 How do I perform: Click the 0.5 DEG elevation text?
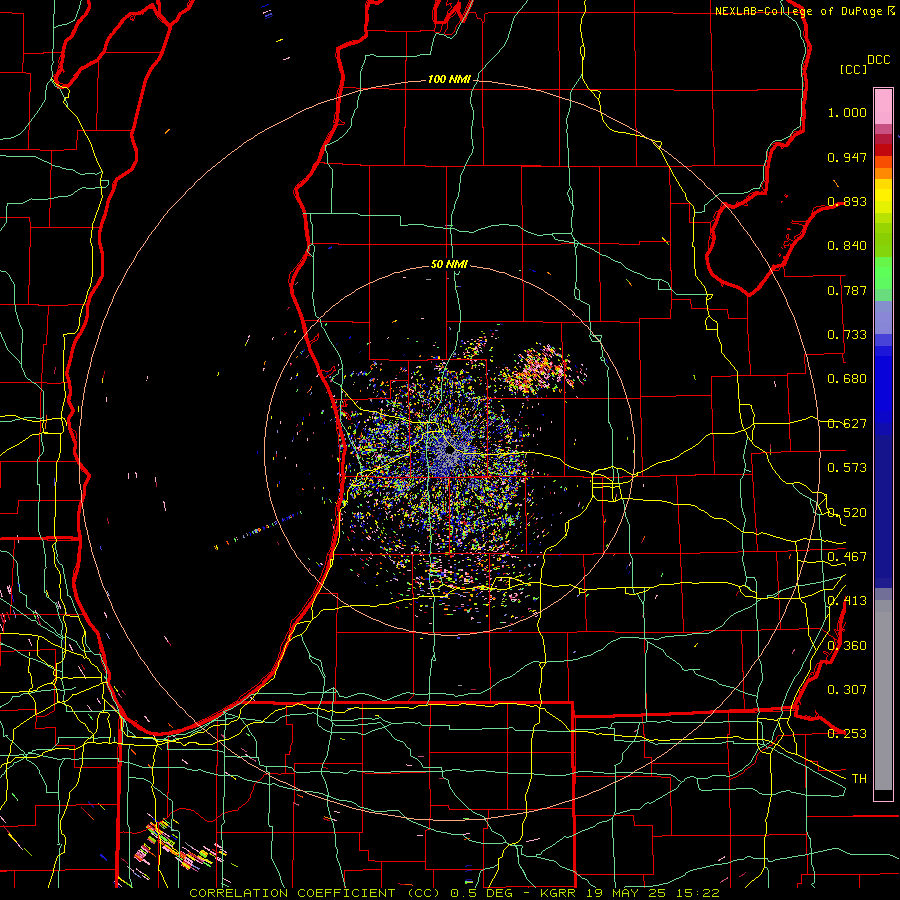[x=481, y=893]
